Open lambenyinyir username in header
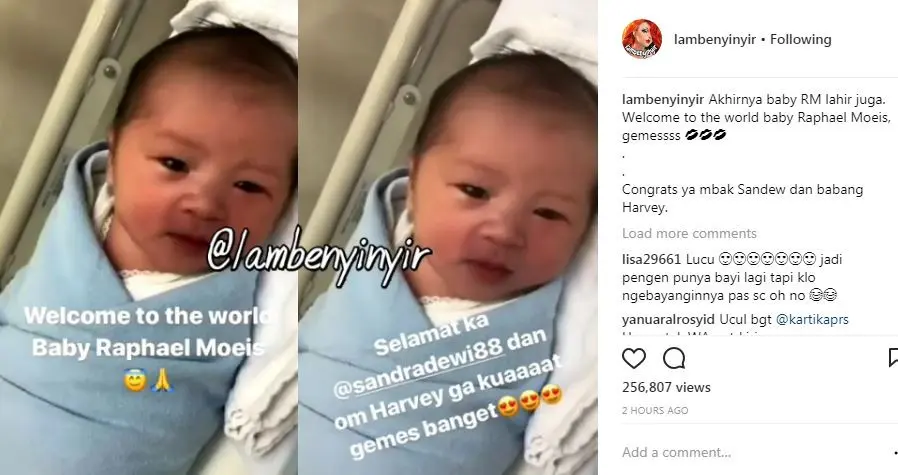Image resolution: width=898 pixels, height=475 pixels. pos(715,40)
